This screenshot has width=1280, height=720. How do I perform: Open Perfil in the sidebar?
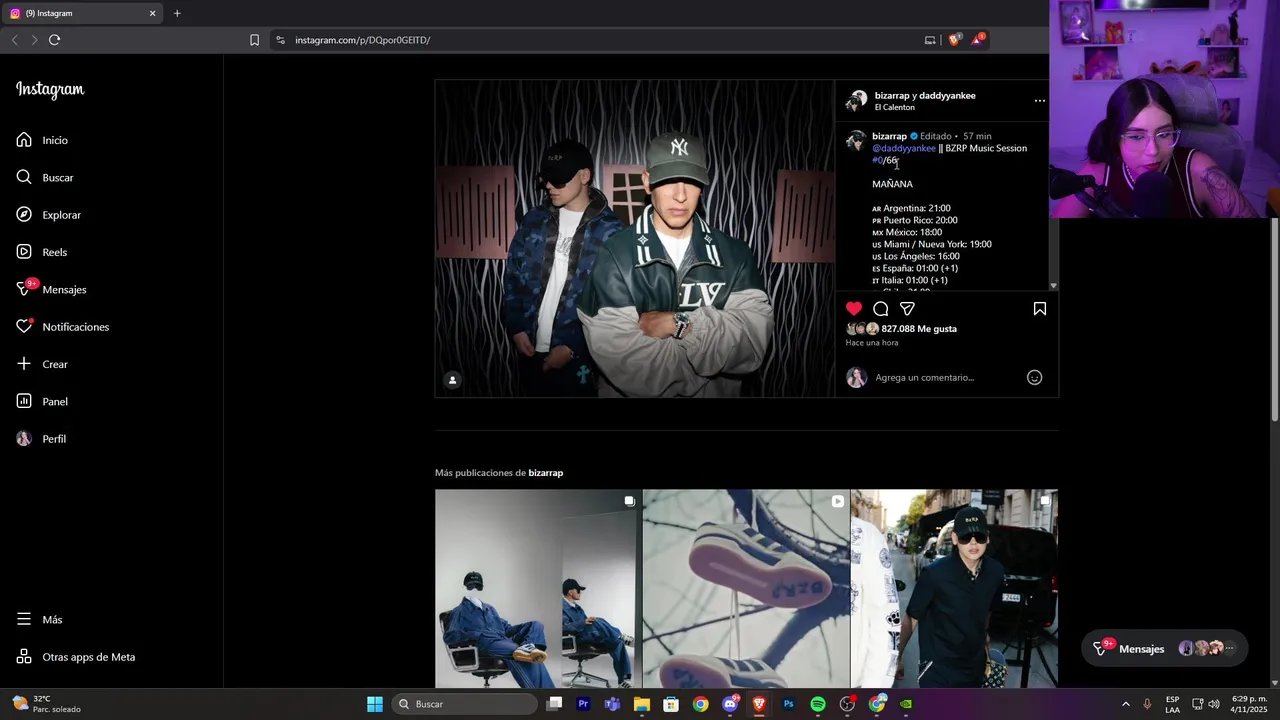pyautogui.click(x=41, y=439)
